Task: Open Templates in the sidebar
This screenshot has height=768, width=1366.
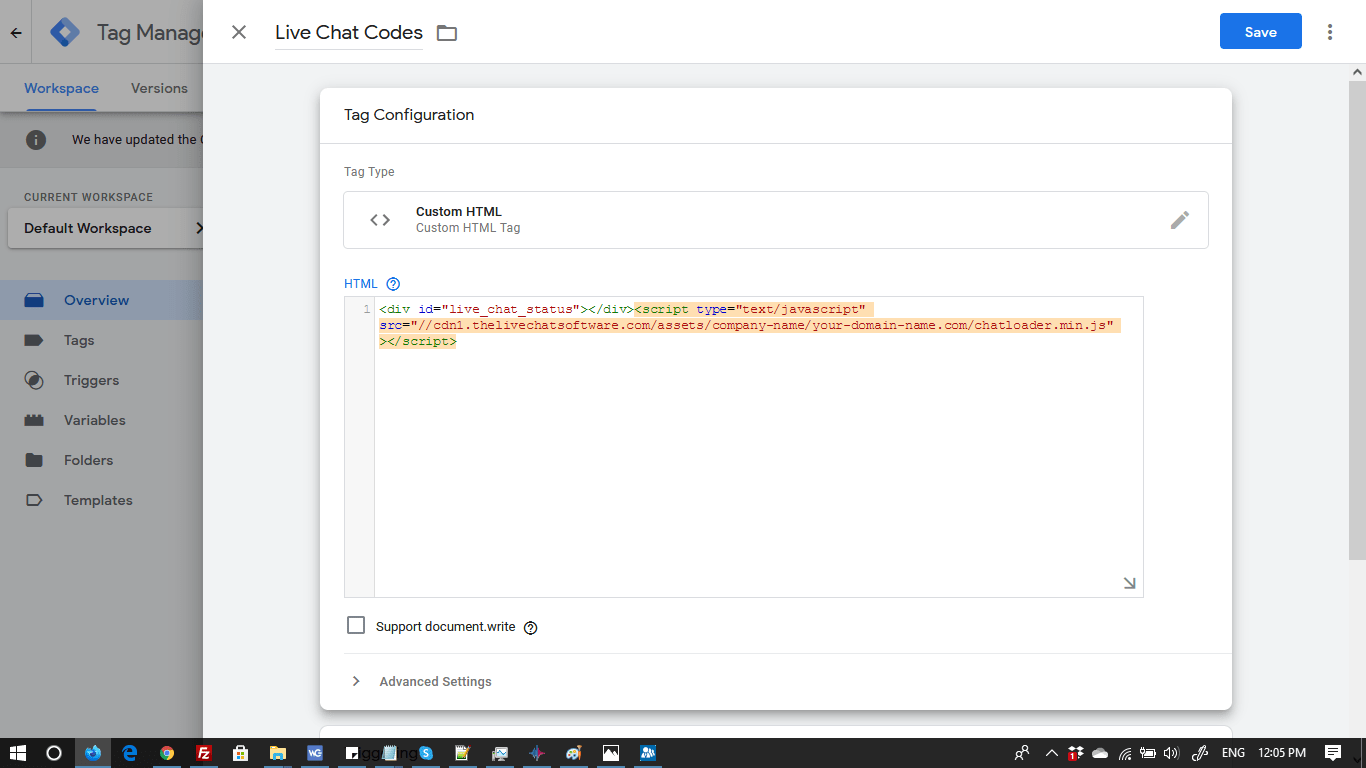Action: click(x=101, y=500)
